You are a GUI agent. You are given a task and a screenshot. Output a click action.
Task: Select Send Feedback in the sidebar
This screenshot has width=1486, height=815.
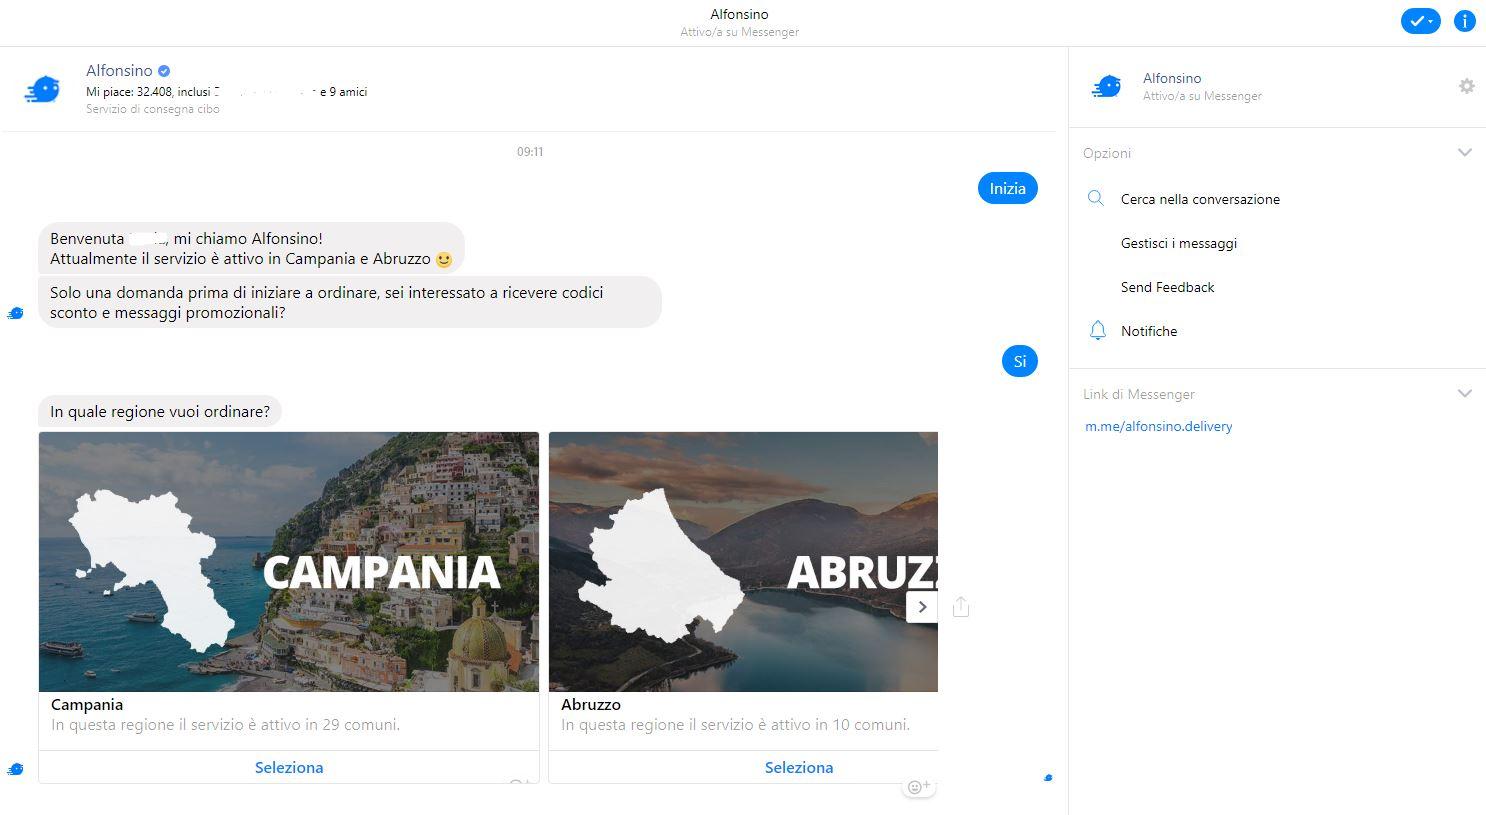[1167, 287]
